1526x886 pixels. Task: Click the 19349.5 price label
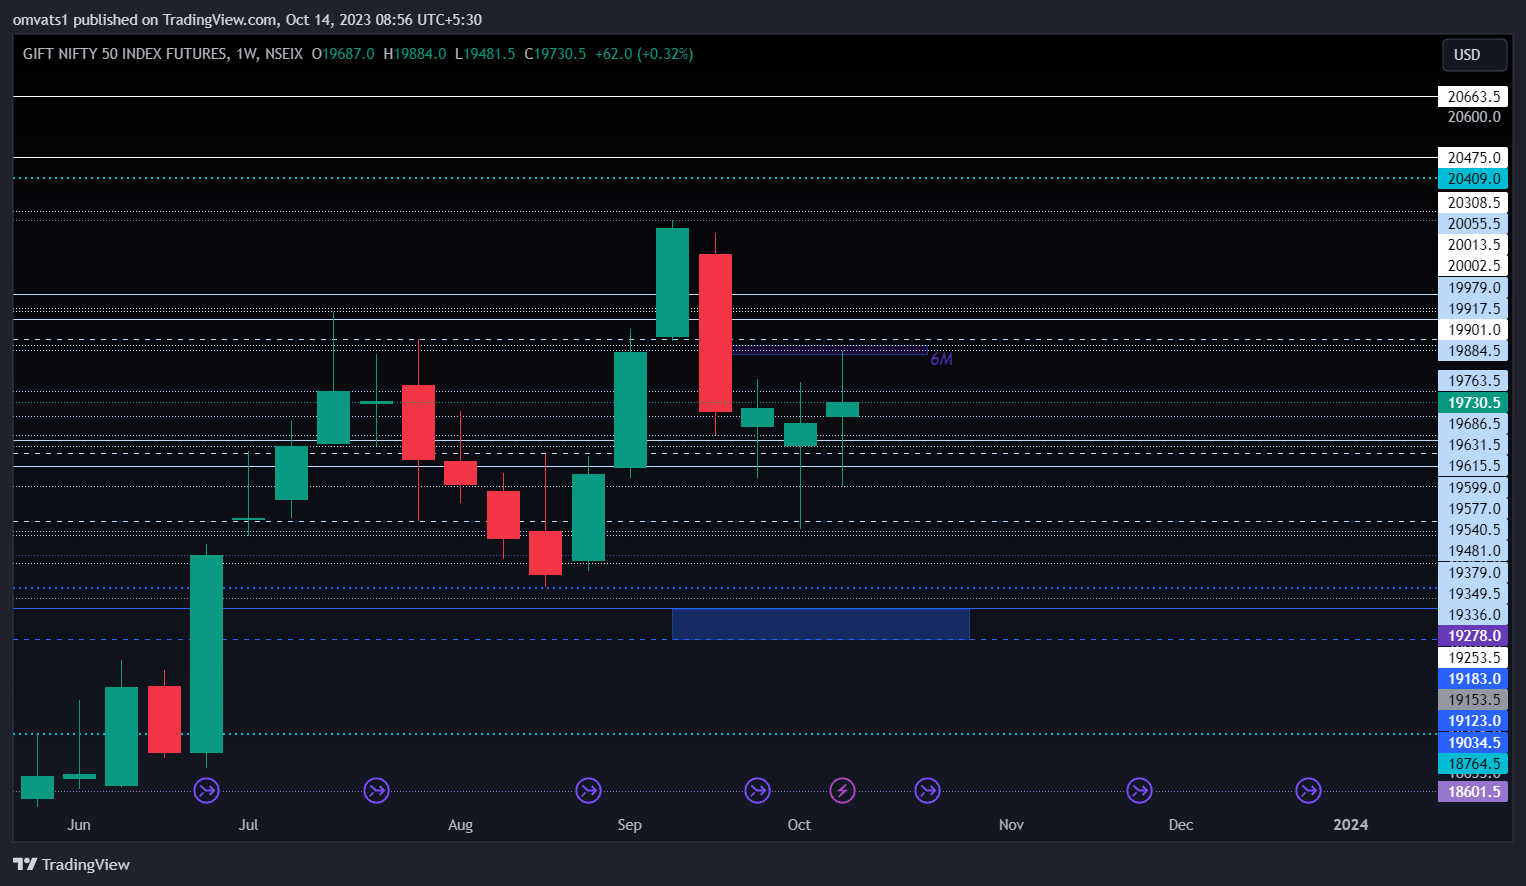tap(1473, 594)
